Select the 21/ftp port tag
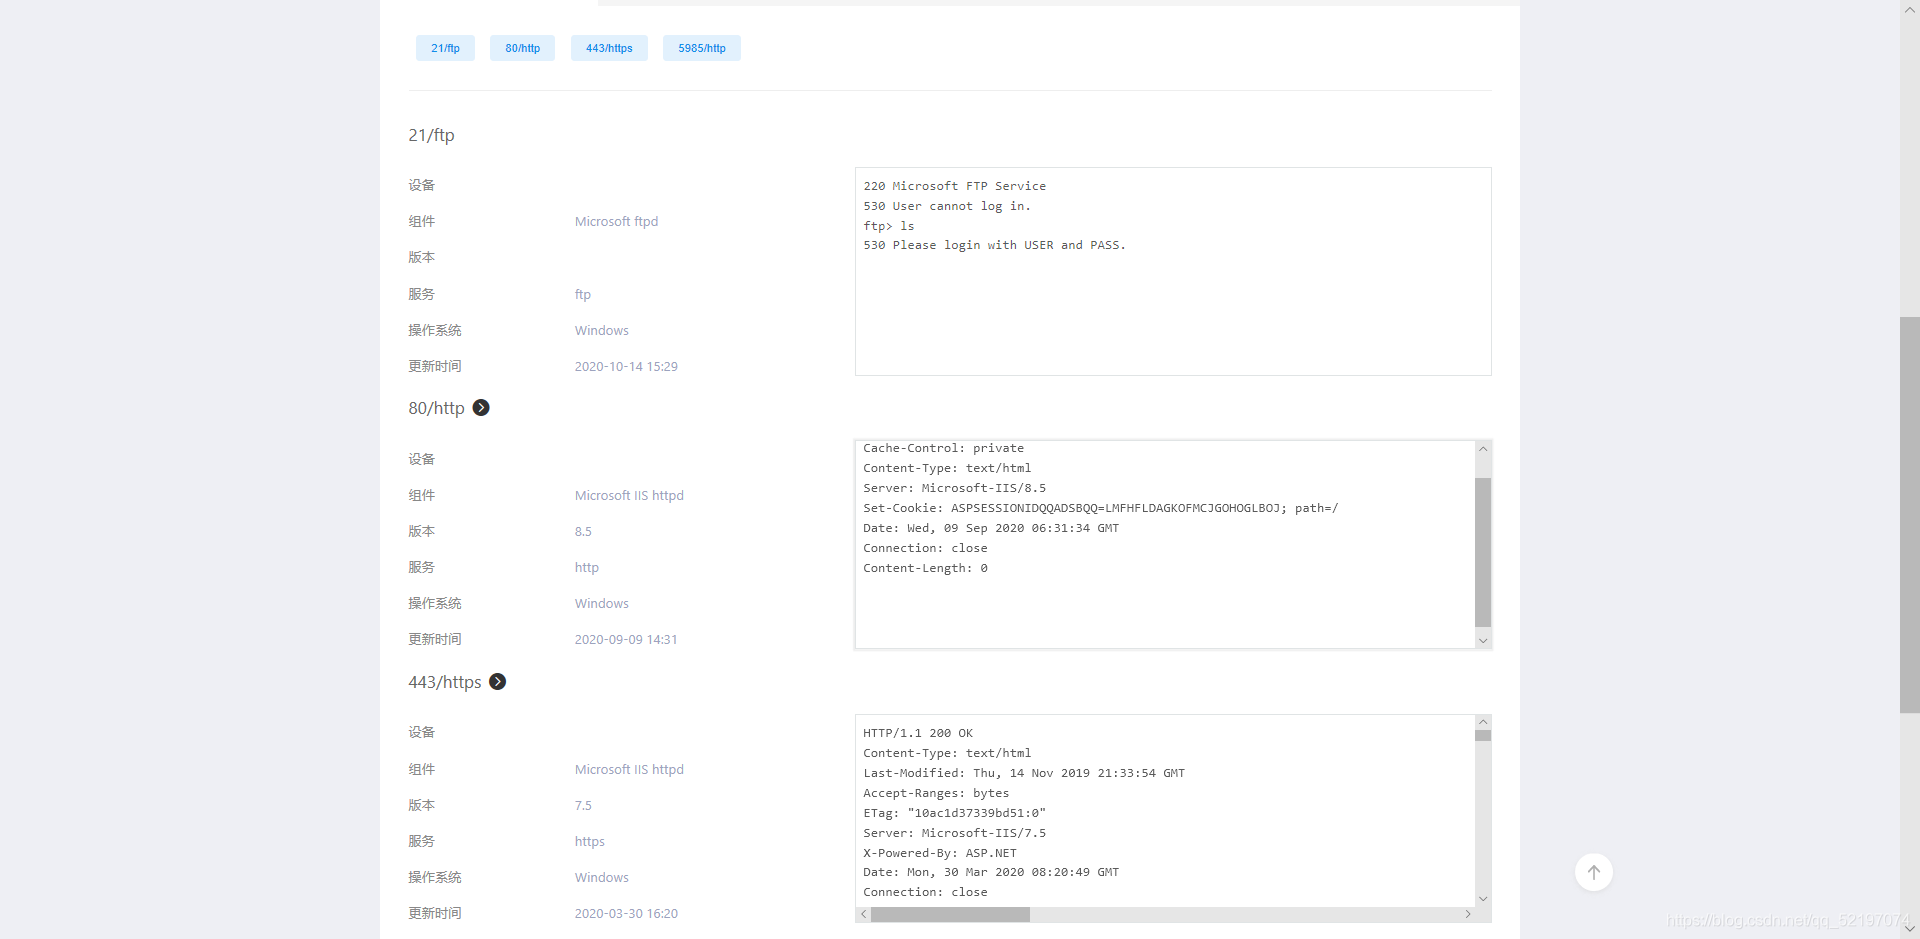Viewport: 1920px width, 939px height. tap(445, 48)
